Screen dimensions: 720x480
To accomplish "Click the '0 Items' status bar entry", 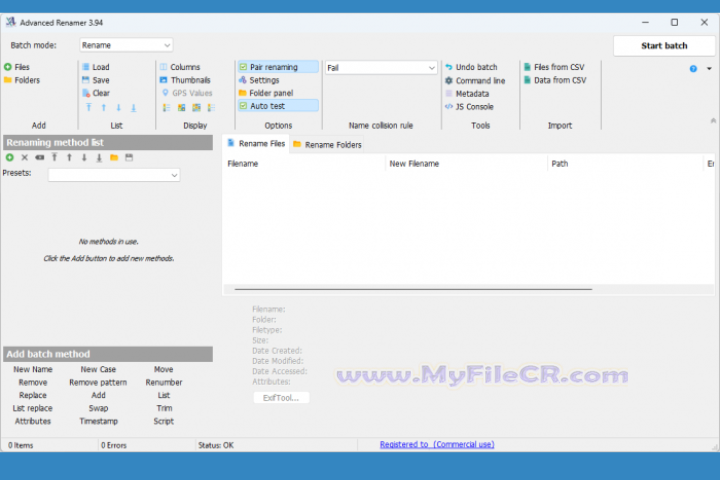I will point(21,445).
